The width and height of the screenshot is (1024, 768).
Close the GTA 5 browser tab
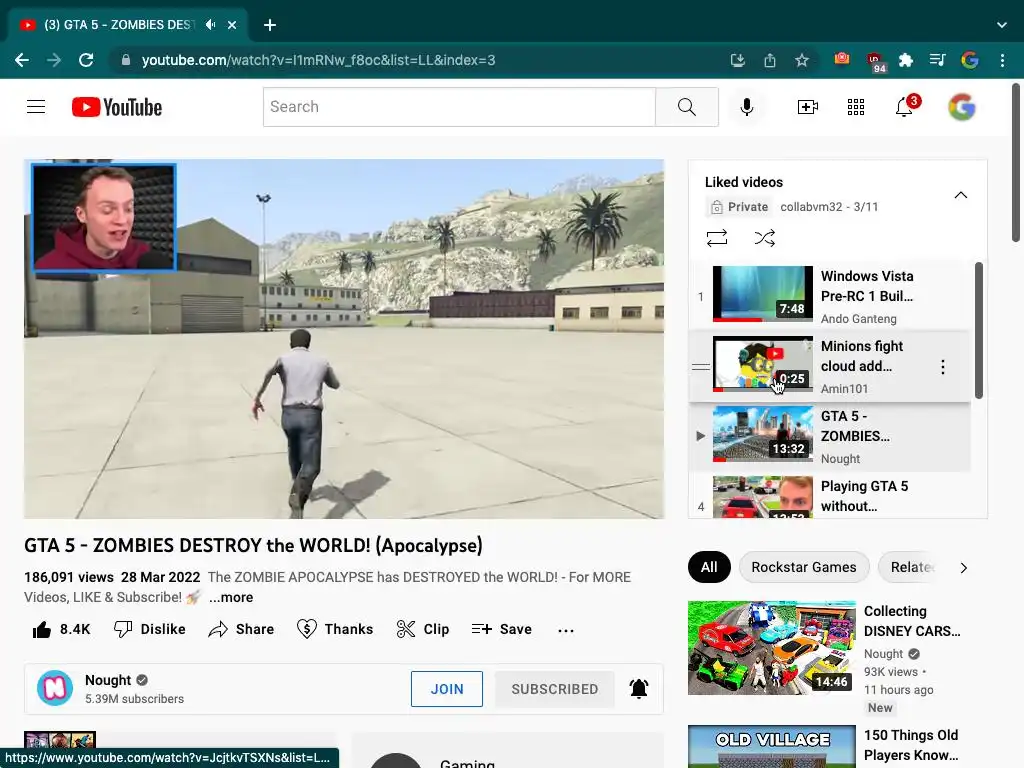(x=232, y=25)
